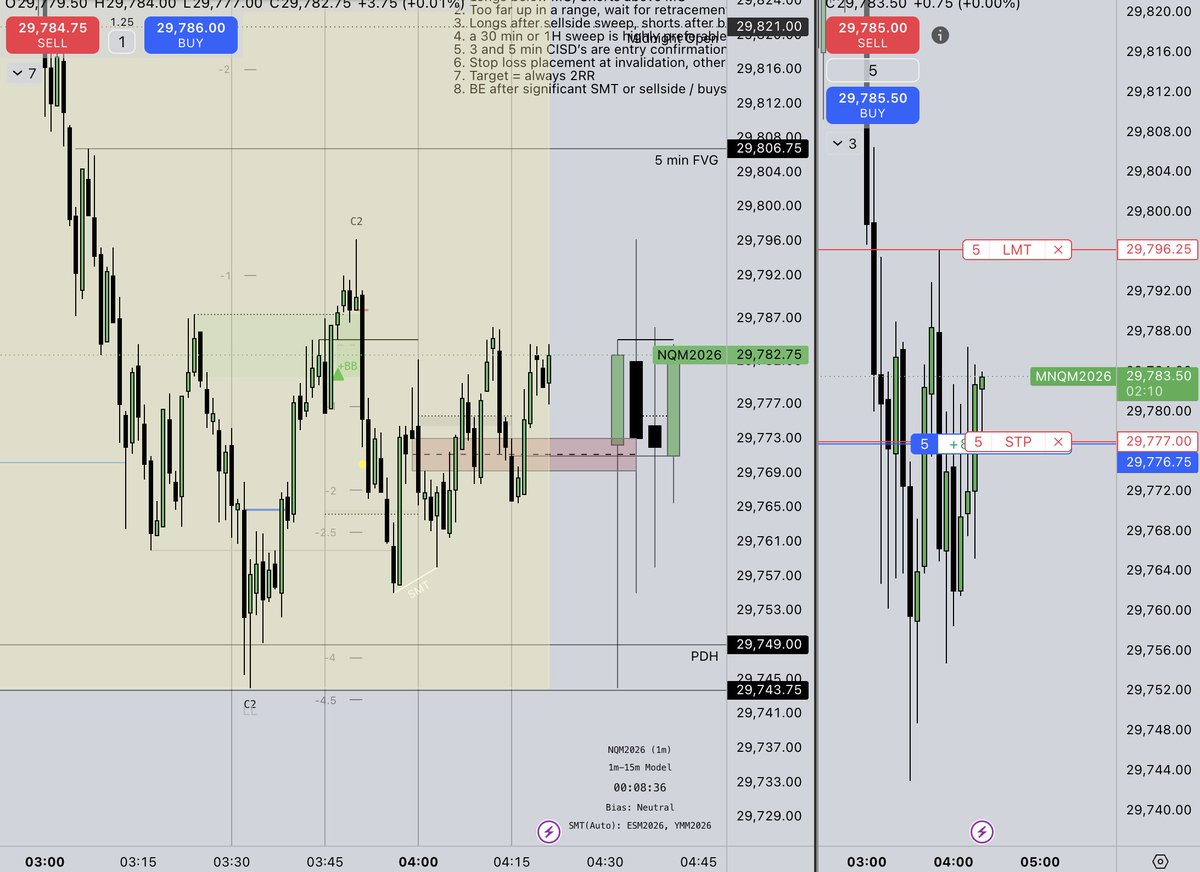Click the quantity 5 on the LMT order line
The width and height of the screenshot is (1200, 872).
tap(976, 249)
